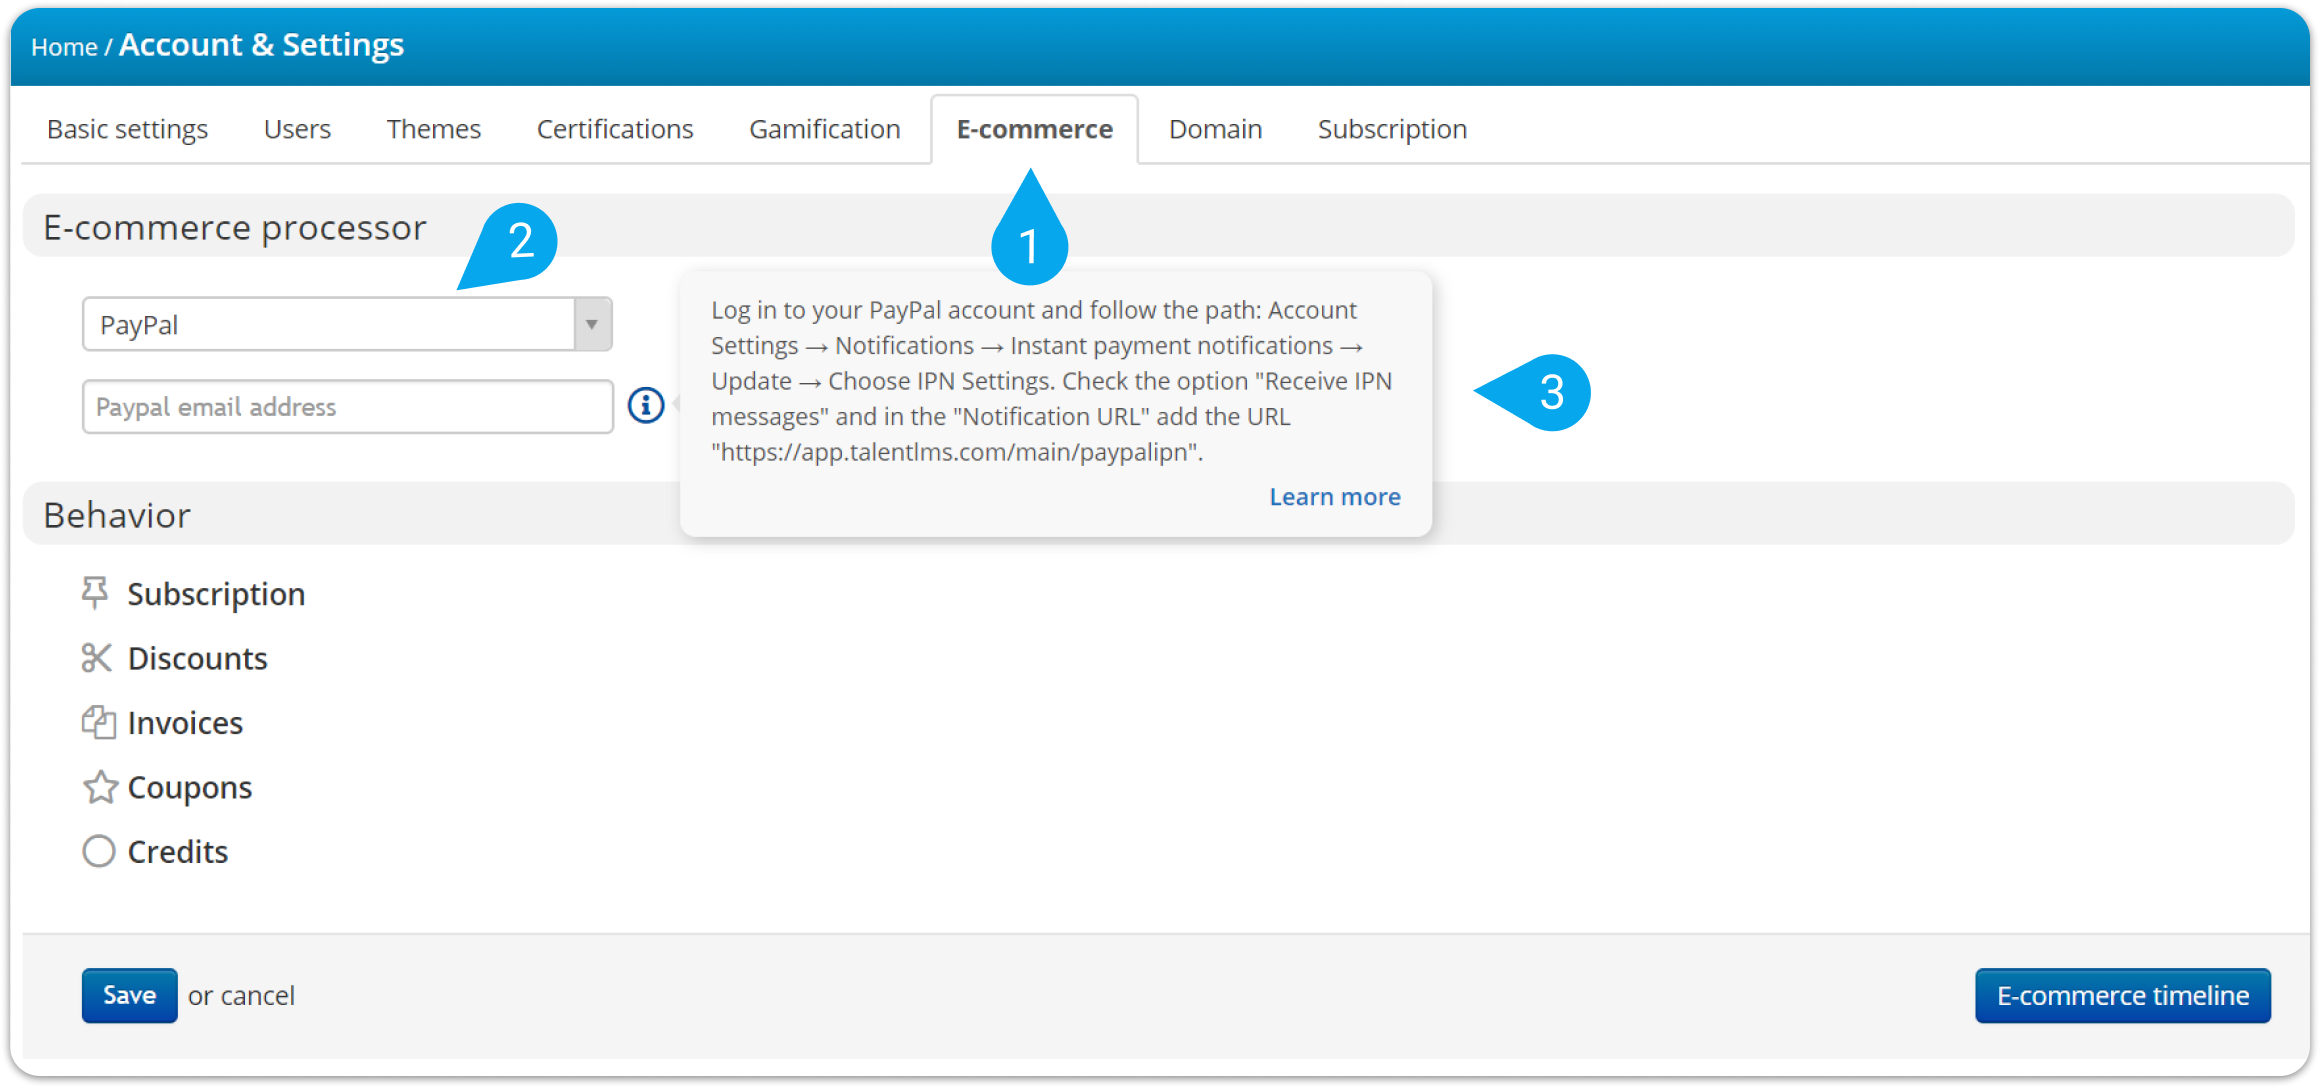
Task: Click the documents icon next to Invoices
Action: pos(98,722)
